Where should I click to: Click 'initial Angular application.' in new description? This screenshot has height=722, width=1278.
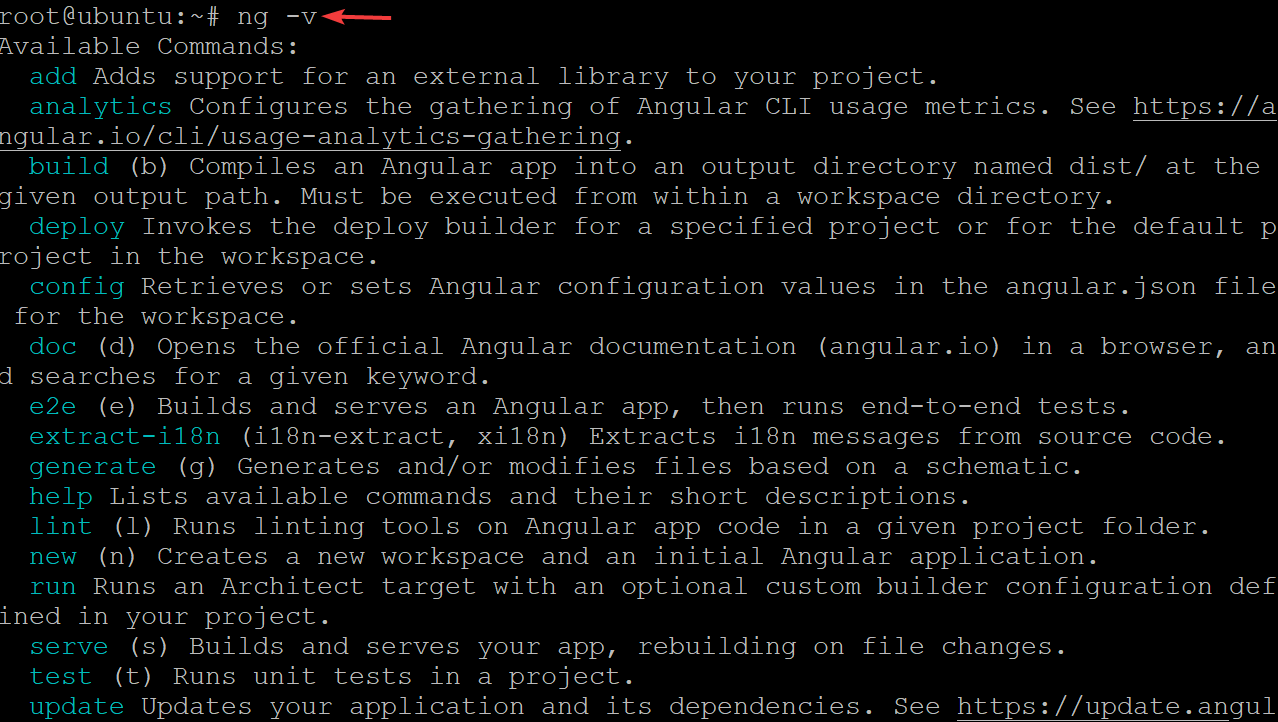click(877, 556)
